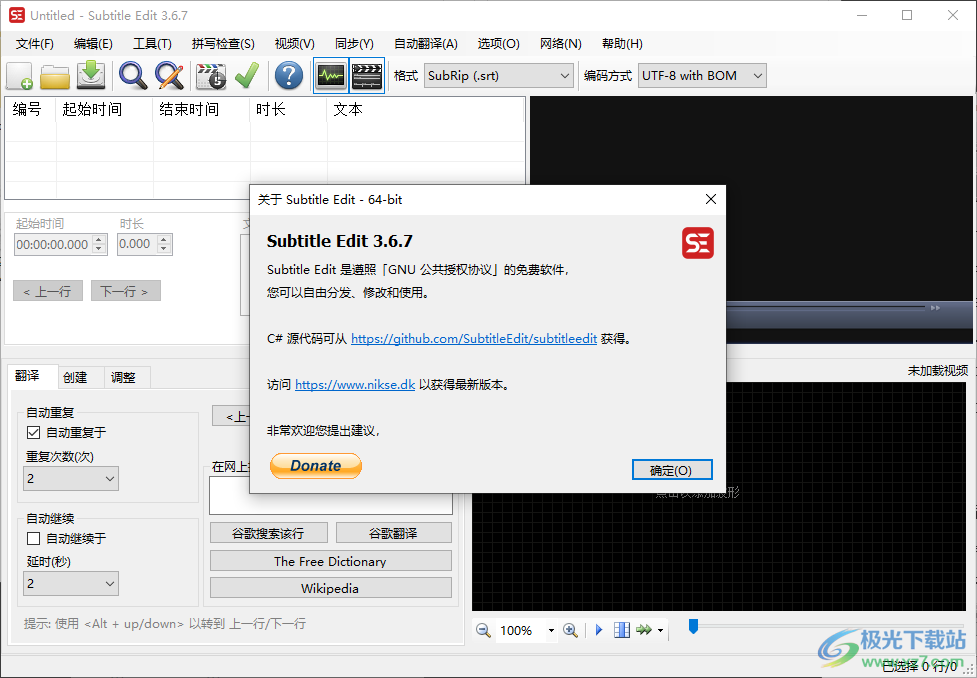Open the 选项(O) menu

click(x=498, y=44)
